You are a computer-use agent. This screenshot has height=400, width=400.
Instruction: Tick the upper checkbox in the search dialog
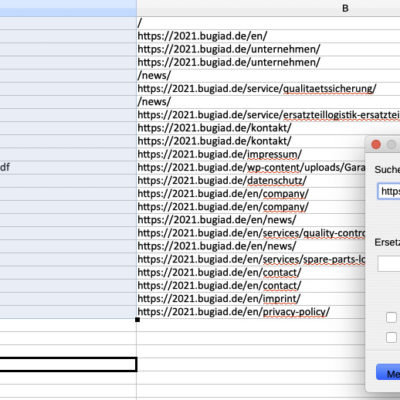(391, 317)
